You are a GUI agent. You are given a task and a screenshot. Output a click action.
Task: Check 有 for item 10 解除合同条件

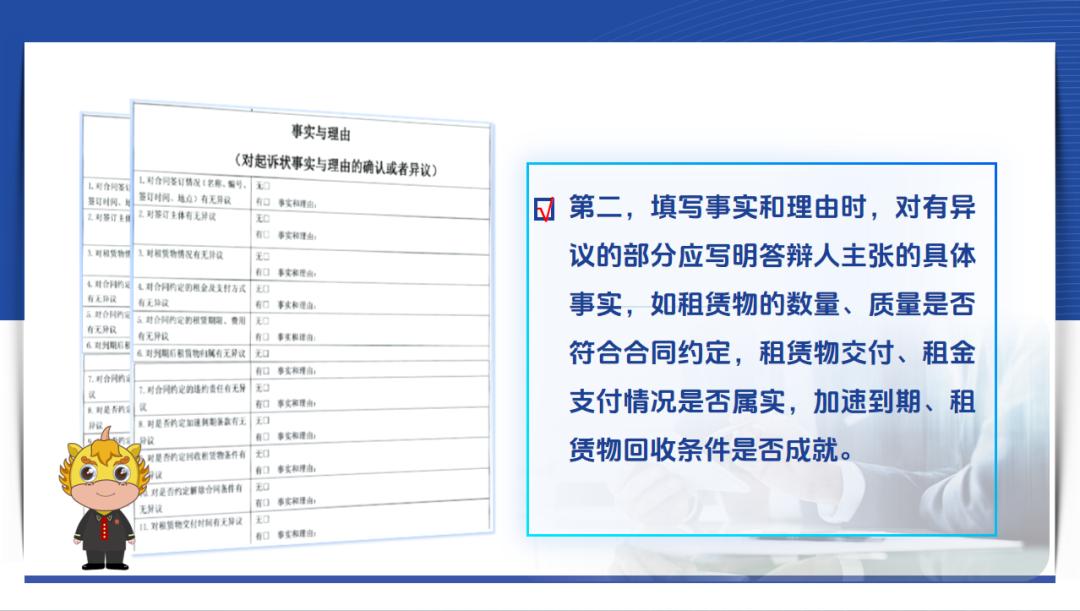tap(265, 502)
